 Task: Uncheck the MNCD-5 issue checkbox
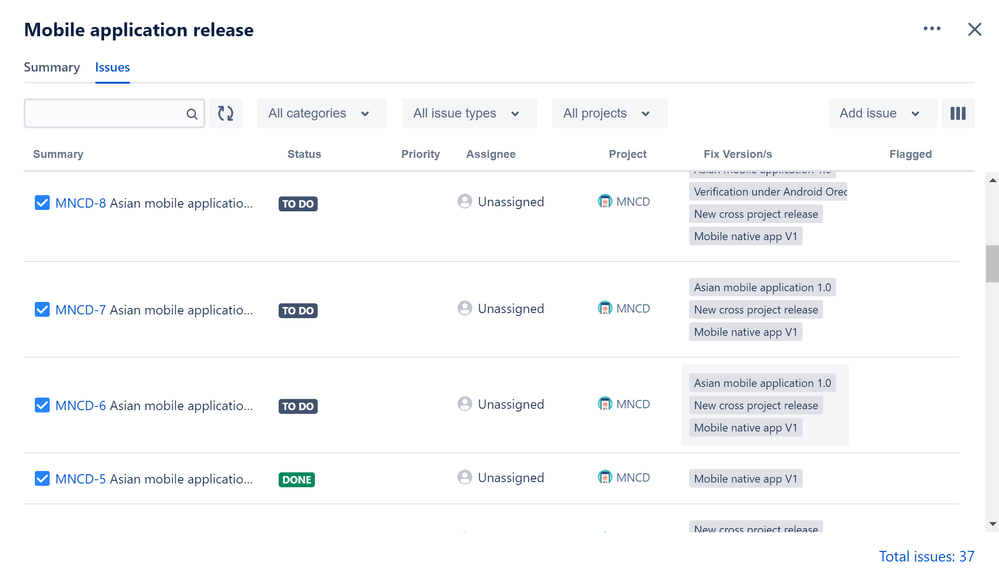[x=42, y=479]
